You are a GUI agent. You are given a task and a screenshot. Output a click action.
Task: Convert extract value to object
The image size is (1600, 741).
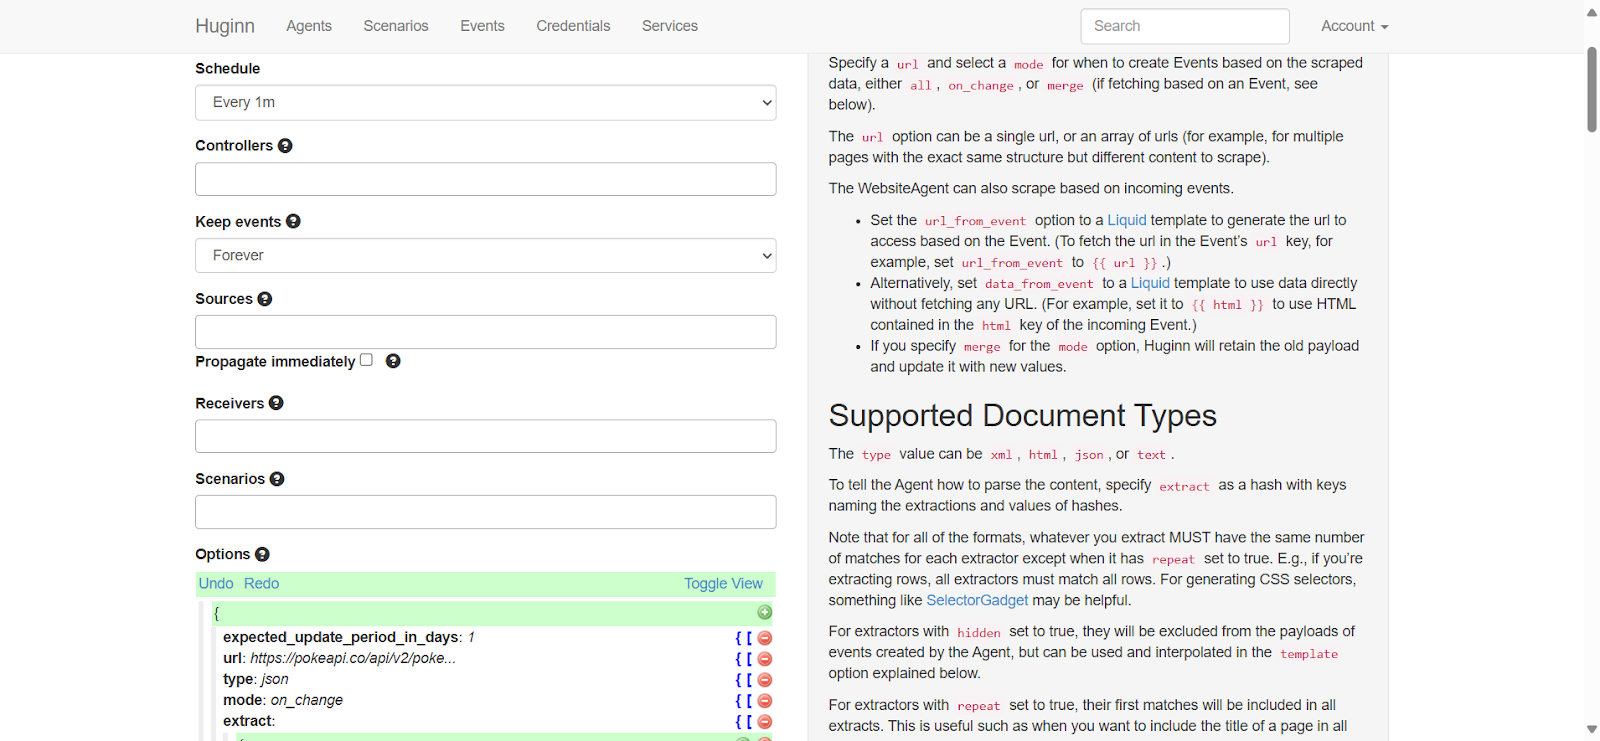(x=739, y=722)
